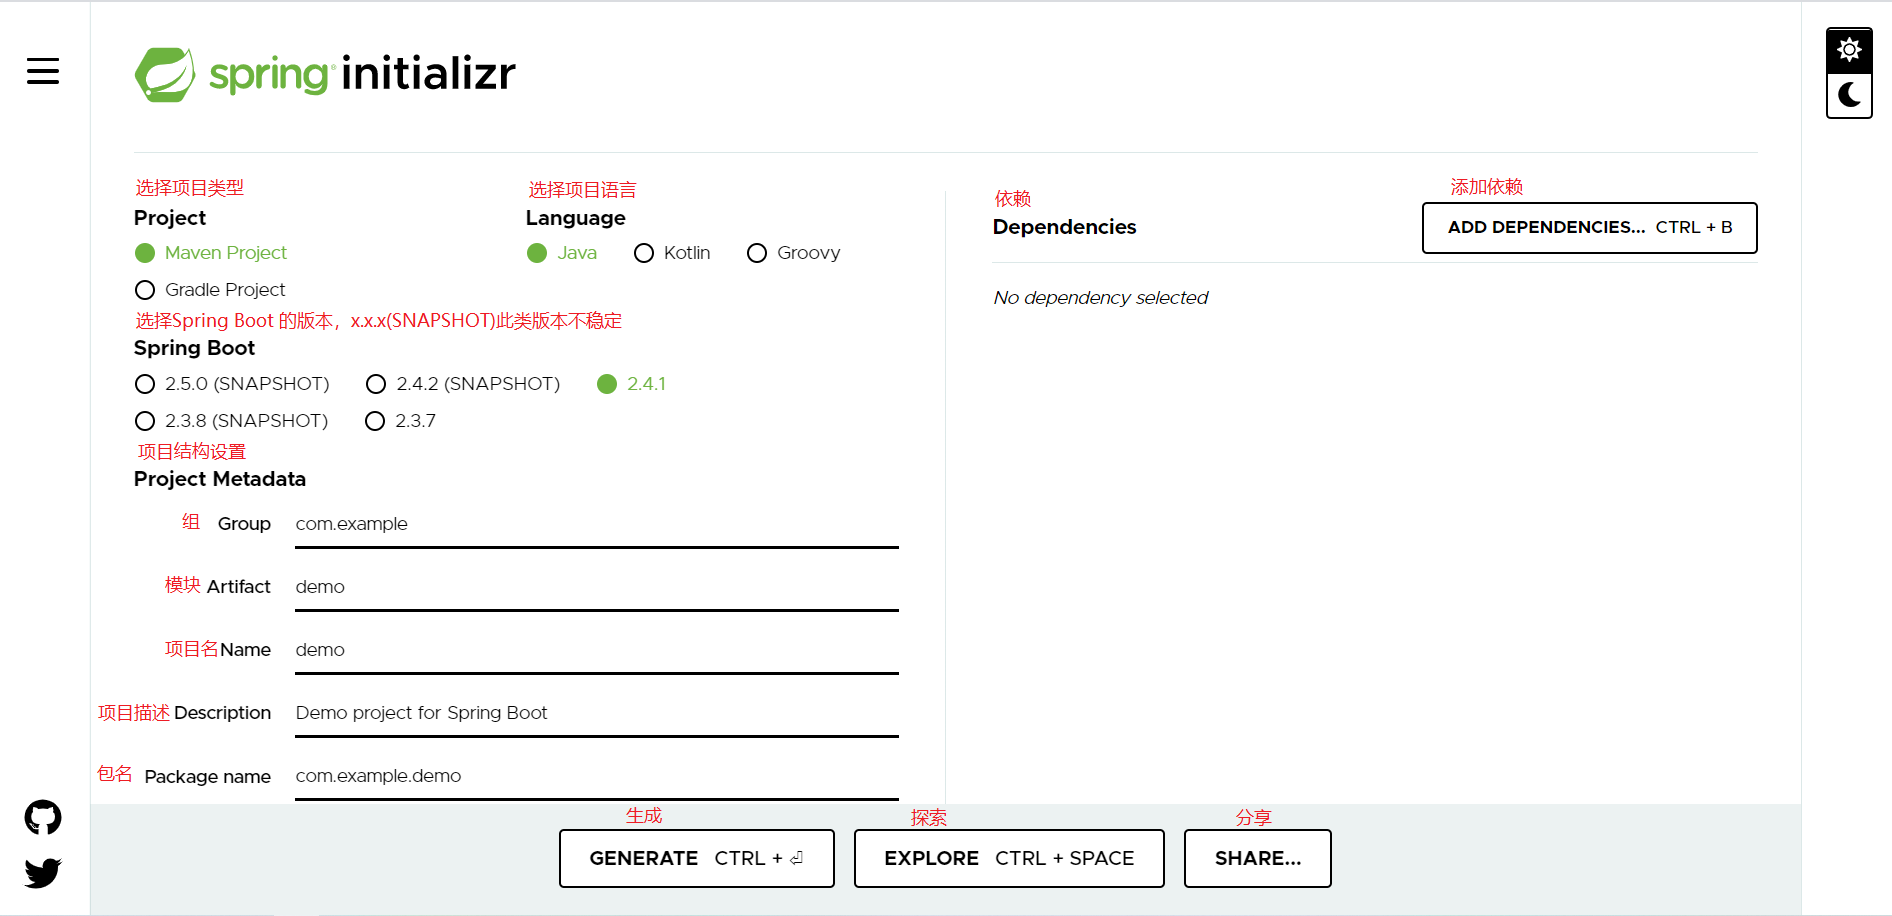The image size is (1892, 916).
Task: Choose Kotlin as the language
Action: tap(672, 253)
